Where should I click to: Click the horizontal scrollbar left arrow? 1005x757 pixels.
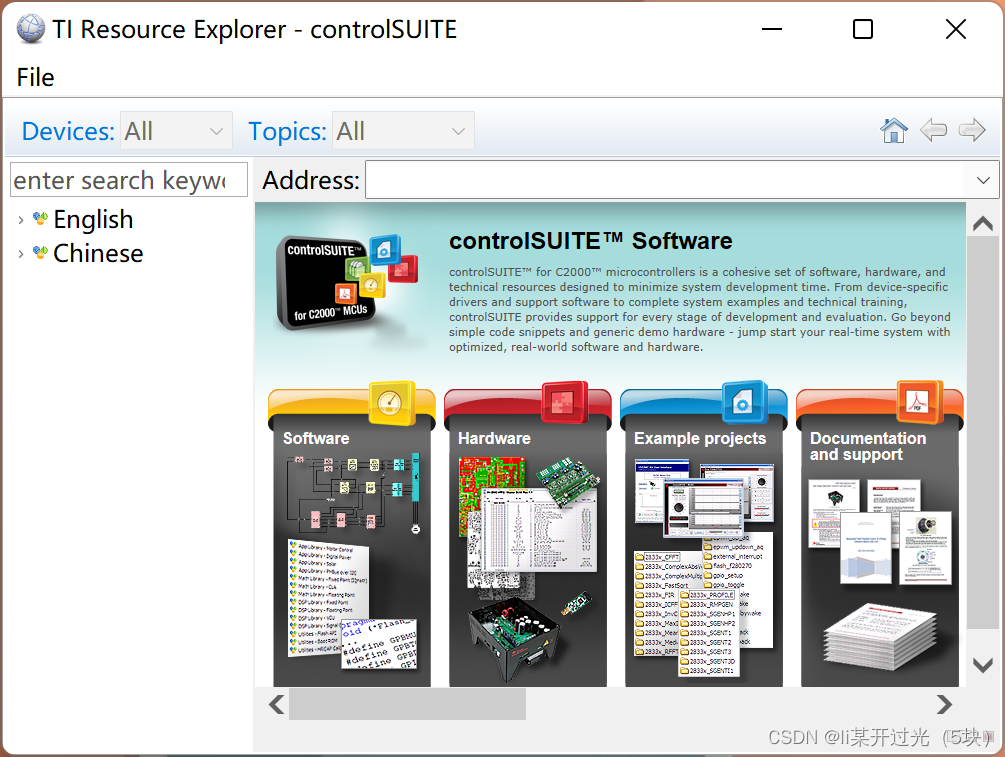276,704
